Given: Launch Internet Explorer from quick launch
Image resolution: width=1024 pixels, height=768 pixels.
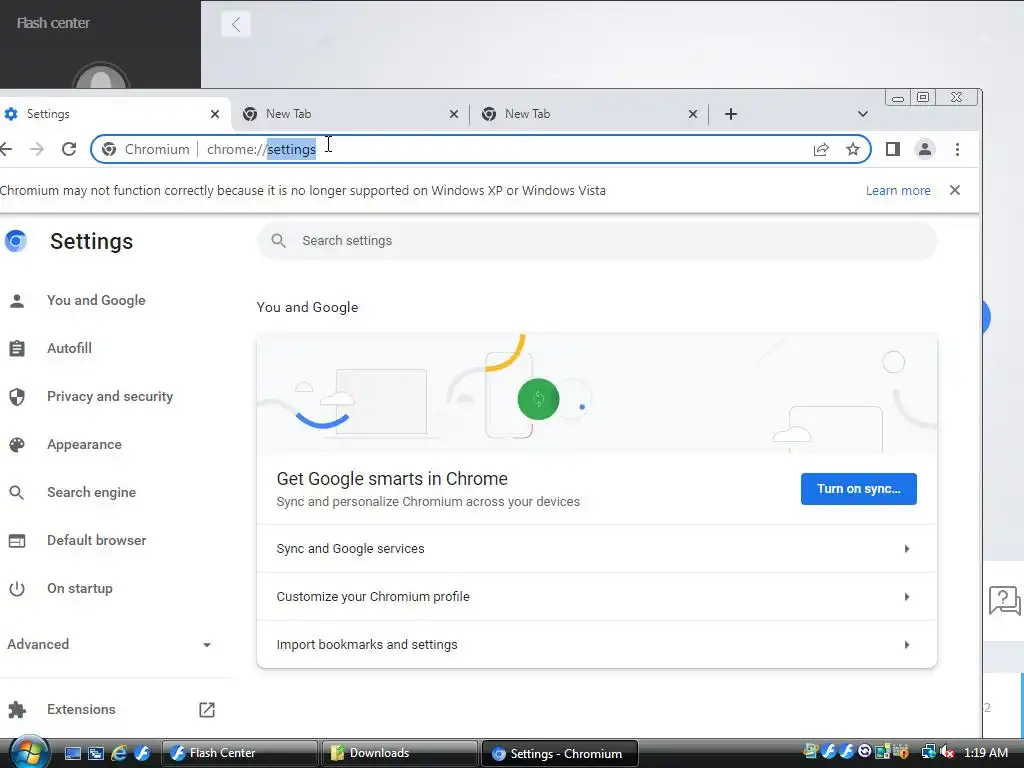Looking at the screenshot, I should [x=119, y=753].
